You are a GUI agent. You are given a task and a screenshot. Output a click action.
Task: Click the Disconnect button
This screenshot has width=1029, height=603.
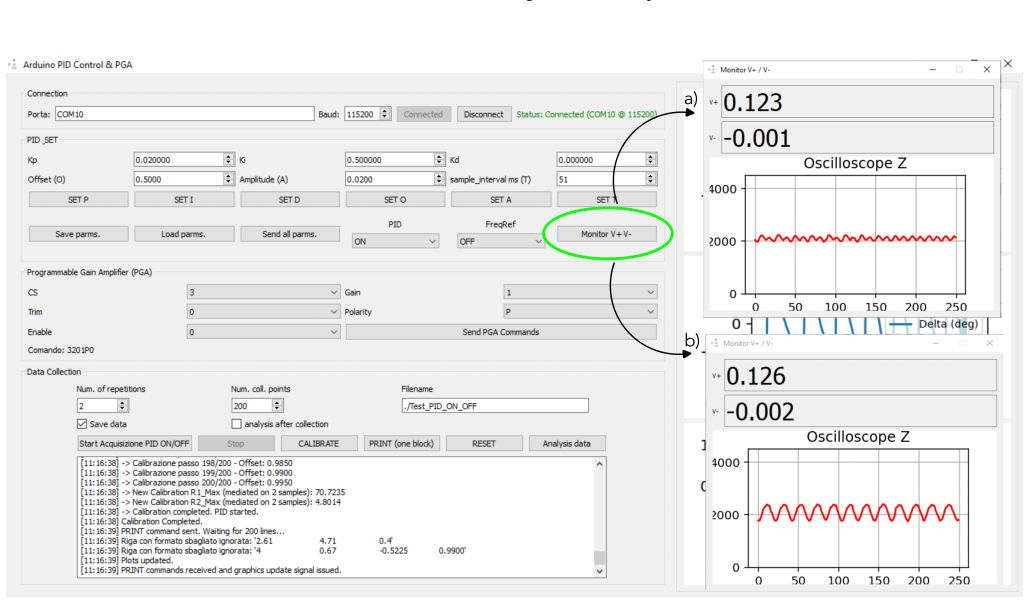(x=484, y=114)
